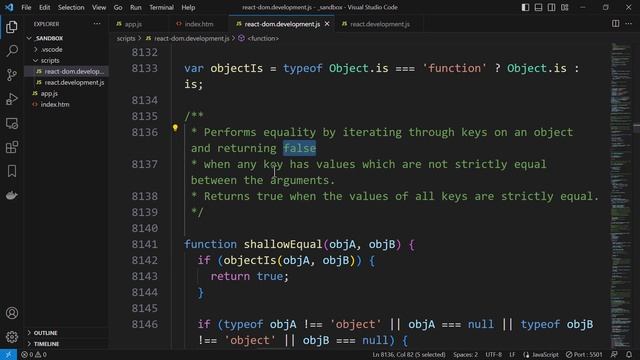Click the remote window status bar icon

pyautogui.click(x=8, y=355)
